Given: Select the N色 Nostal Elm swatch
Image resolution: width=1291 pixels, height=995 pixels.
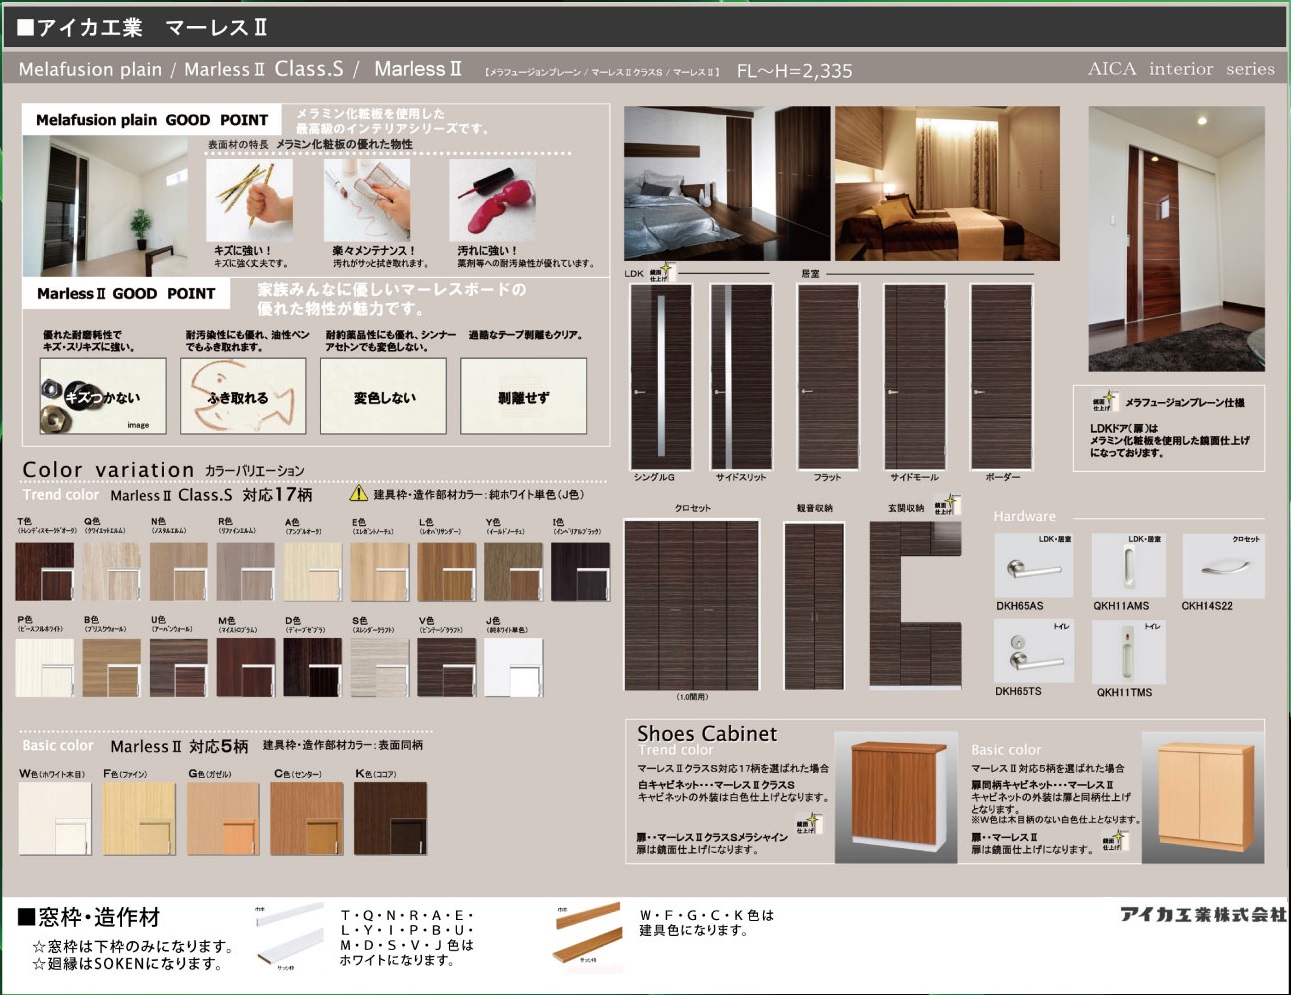Looking at the screenshot, I should click(x=178, y=571).
